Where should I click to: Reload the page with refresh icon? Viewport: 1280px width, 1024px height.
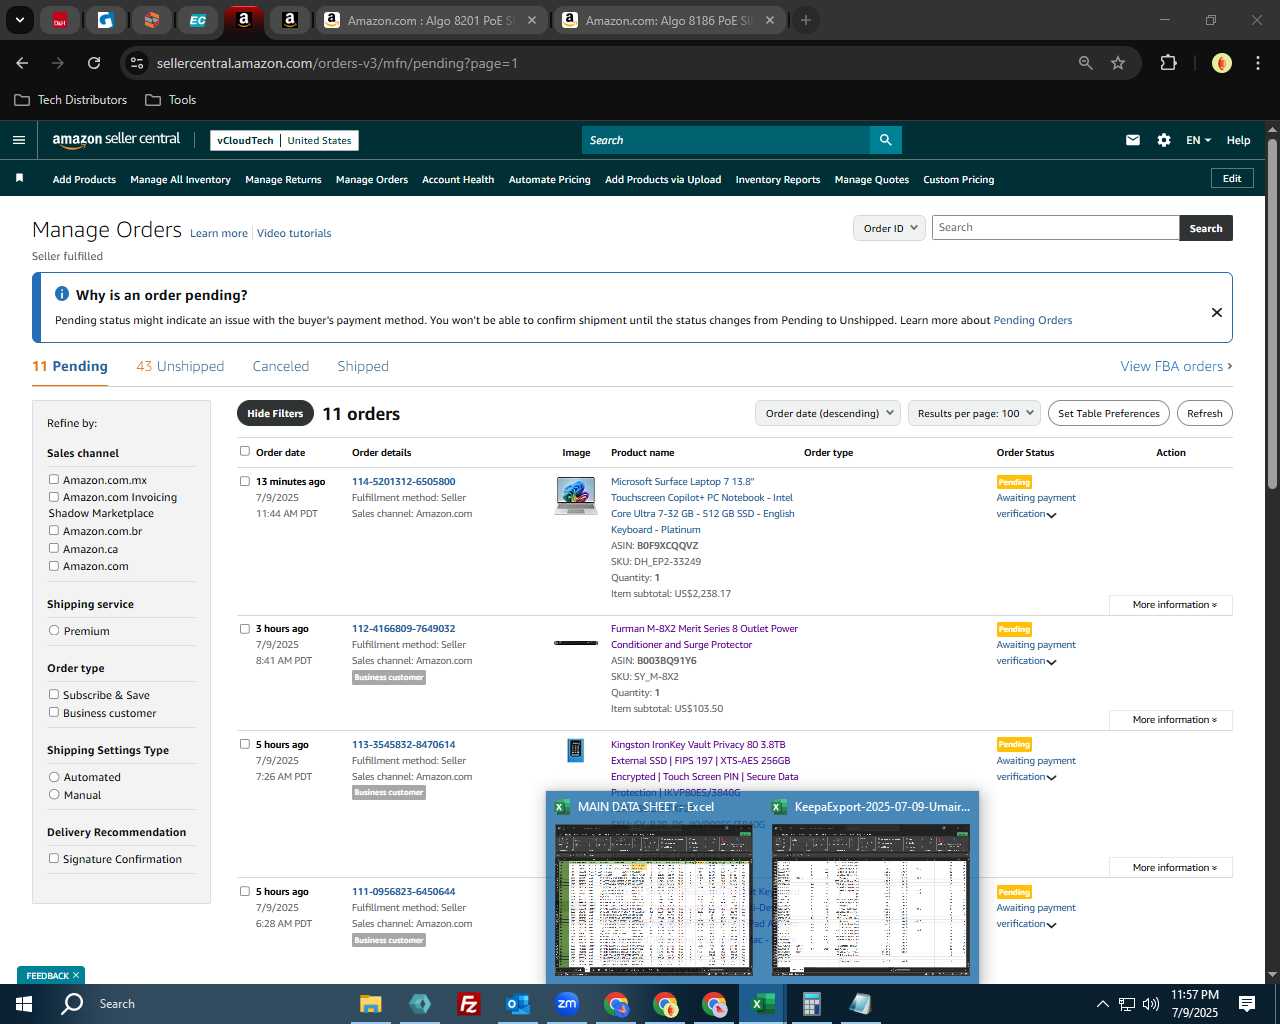tap(93, 63)
